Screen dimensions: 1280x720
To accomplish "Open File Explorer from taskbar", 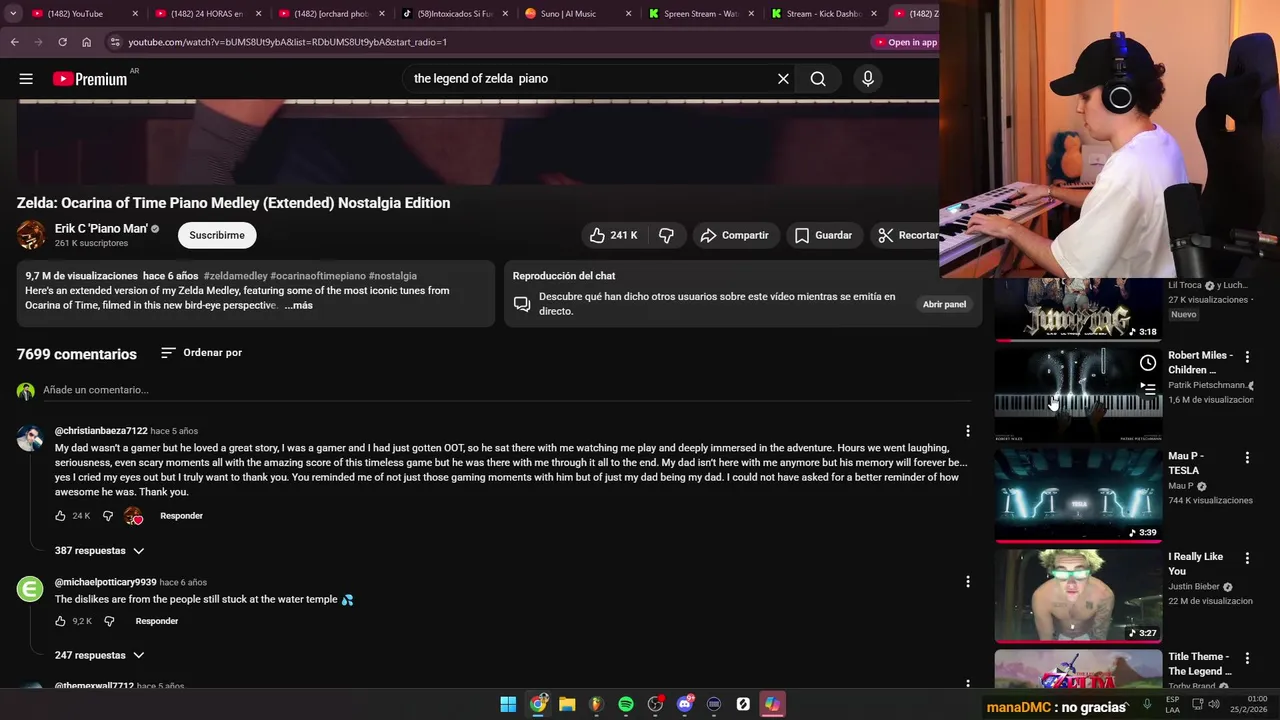I will [567, 704].
